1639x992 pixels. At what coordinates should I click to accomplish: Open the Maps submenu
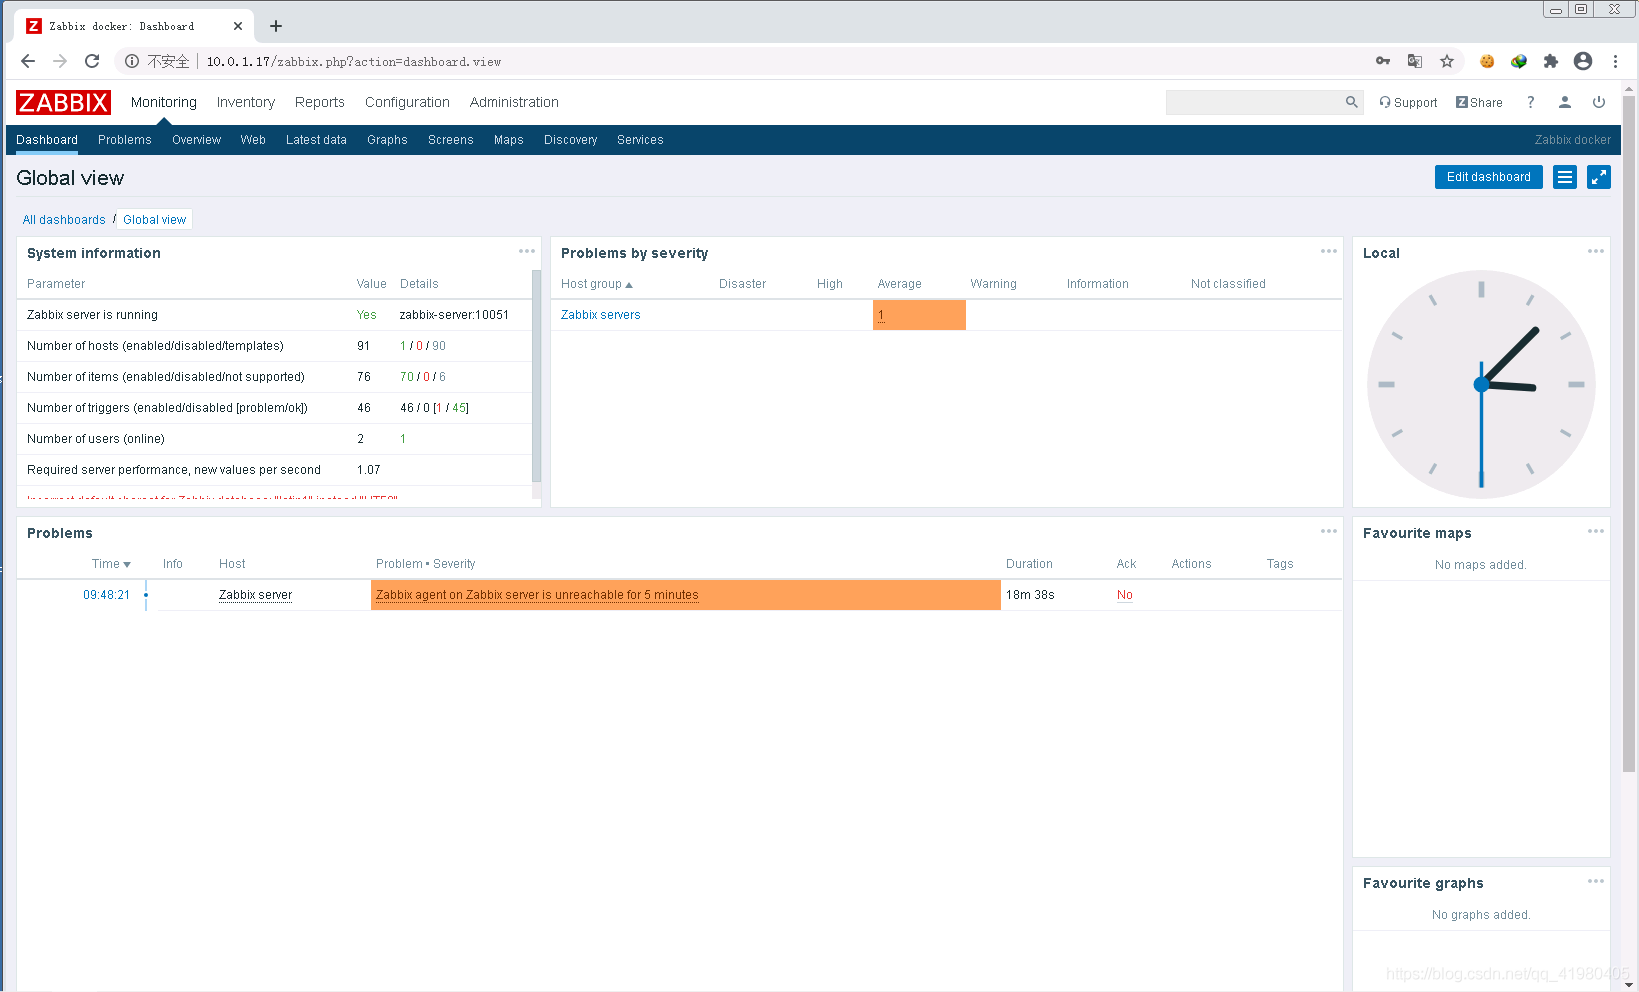click(509, 140)
